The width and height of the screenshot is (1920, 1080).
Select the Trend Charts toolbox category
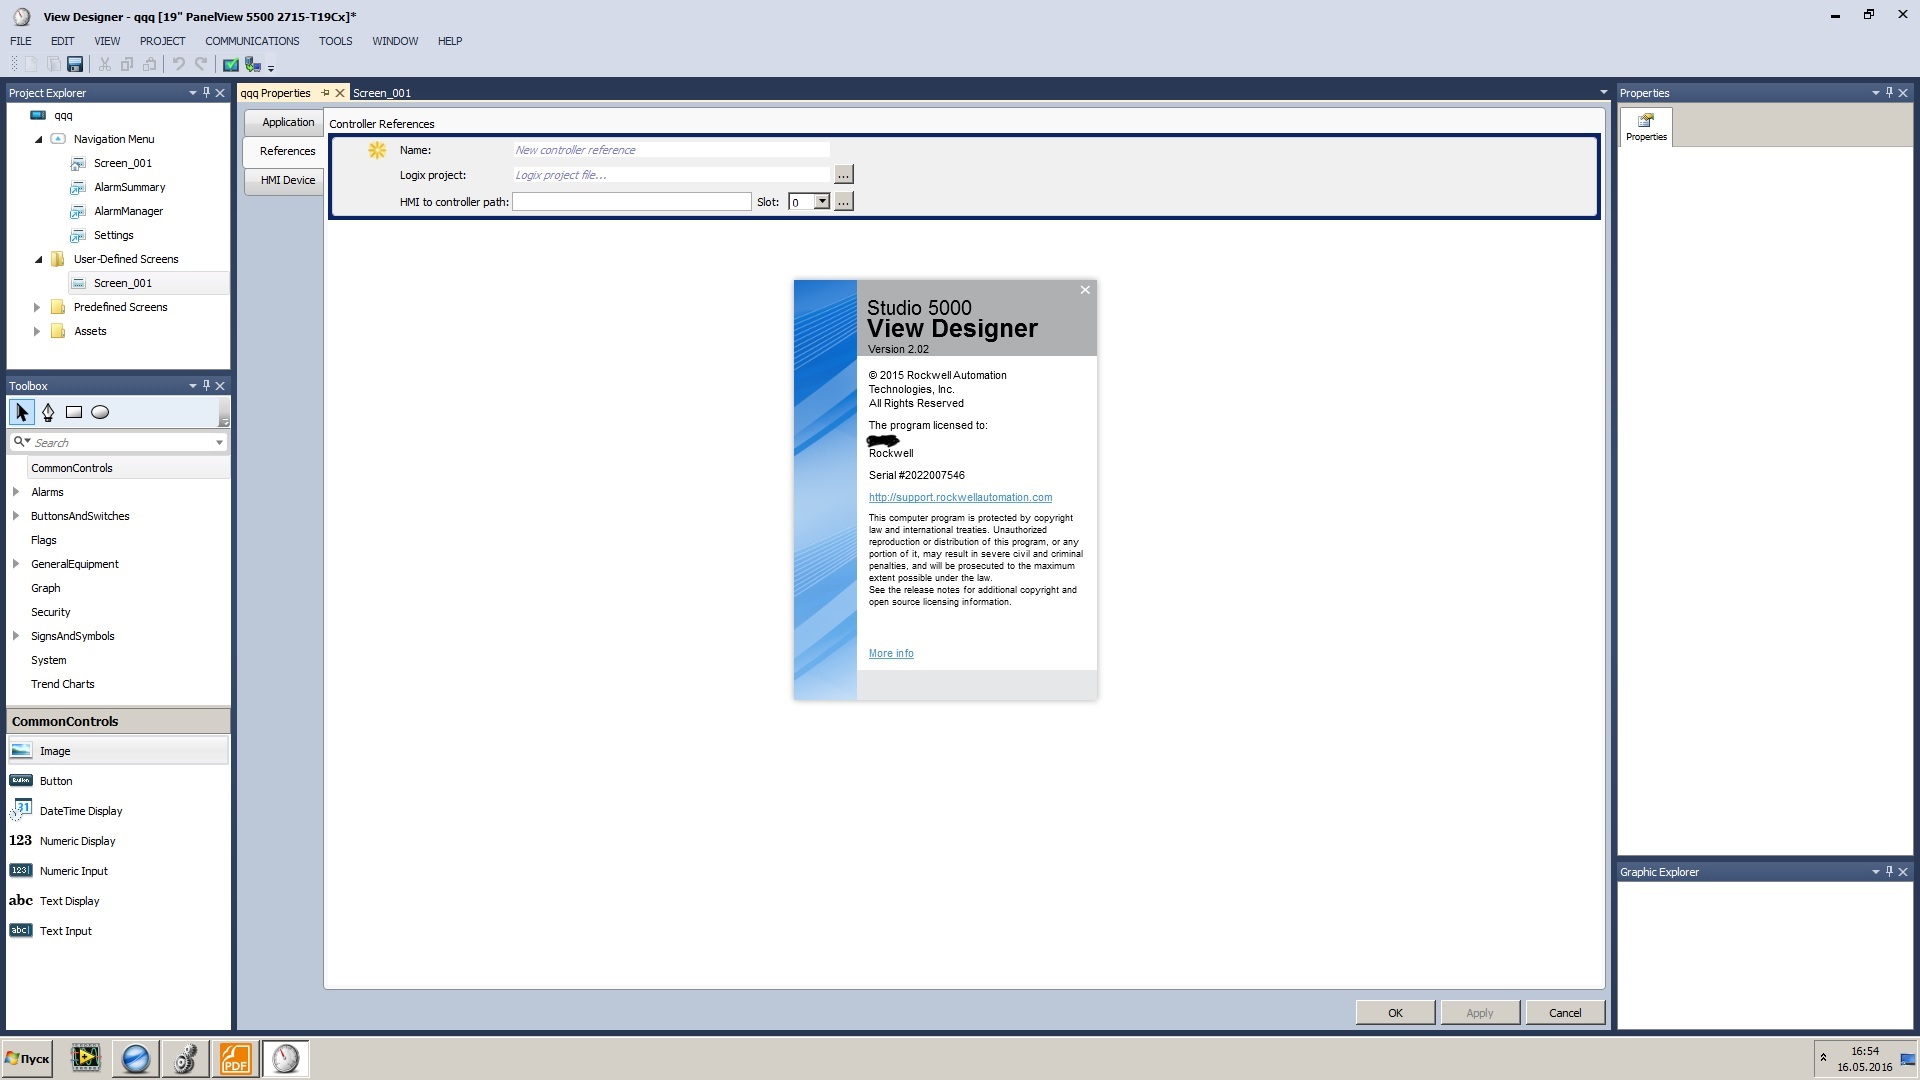(62, 684)
